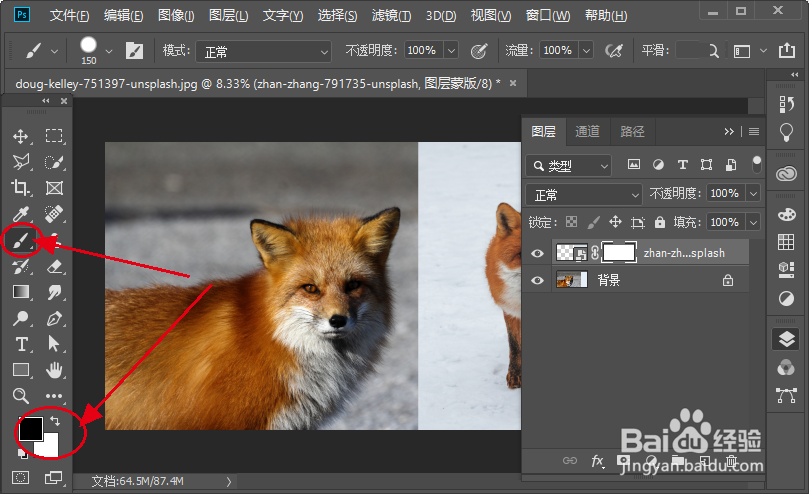Open the brush settings panel button
Viewport: 809px width, 494px height.
tap(135, 51)
